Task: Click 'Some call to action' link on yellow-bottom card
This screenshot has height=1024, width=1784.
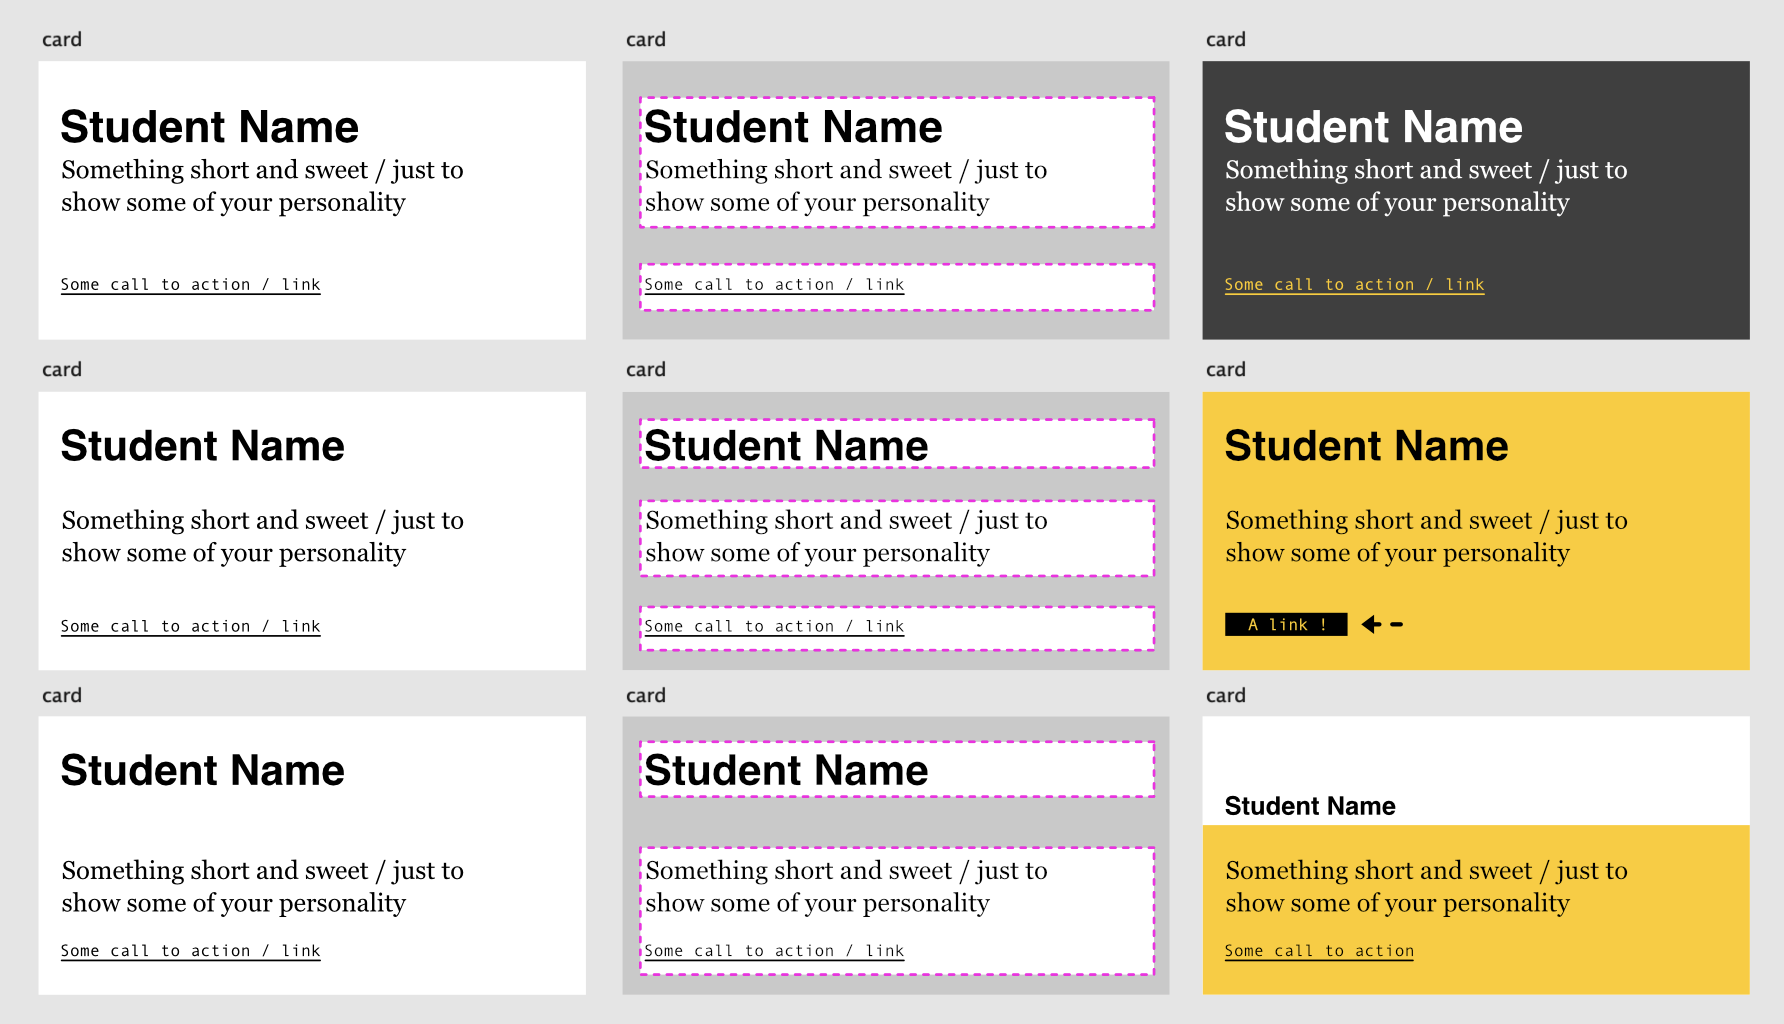Action: tap(1319, 951)
